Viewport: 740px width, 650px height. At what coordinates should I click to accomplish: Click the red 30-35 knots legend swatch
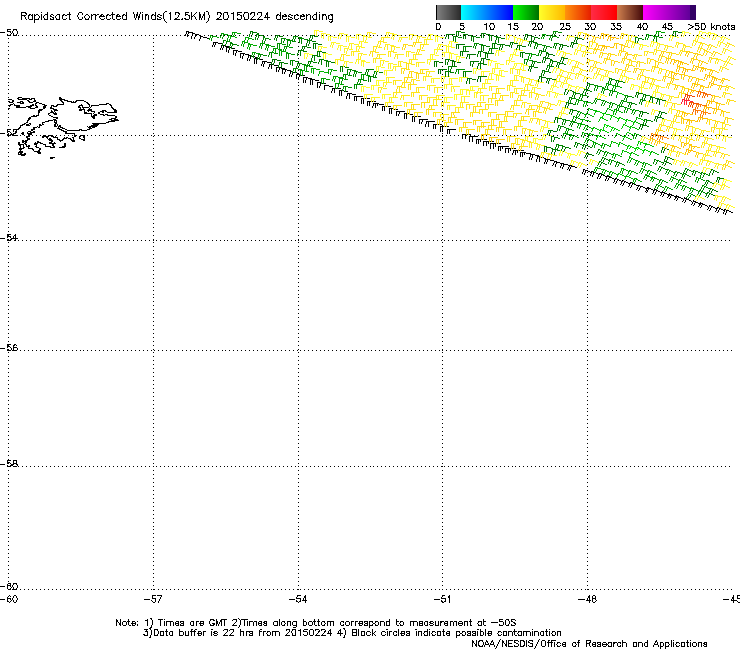click(604, 12)
